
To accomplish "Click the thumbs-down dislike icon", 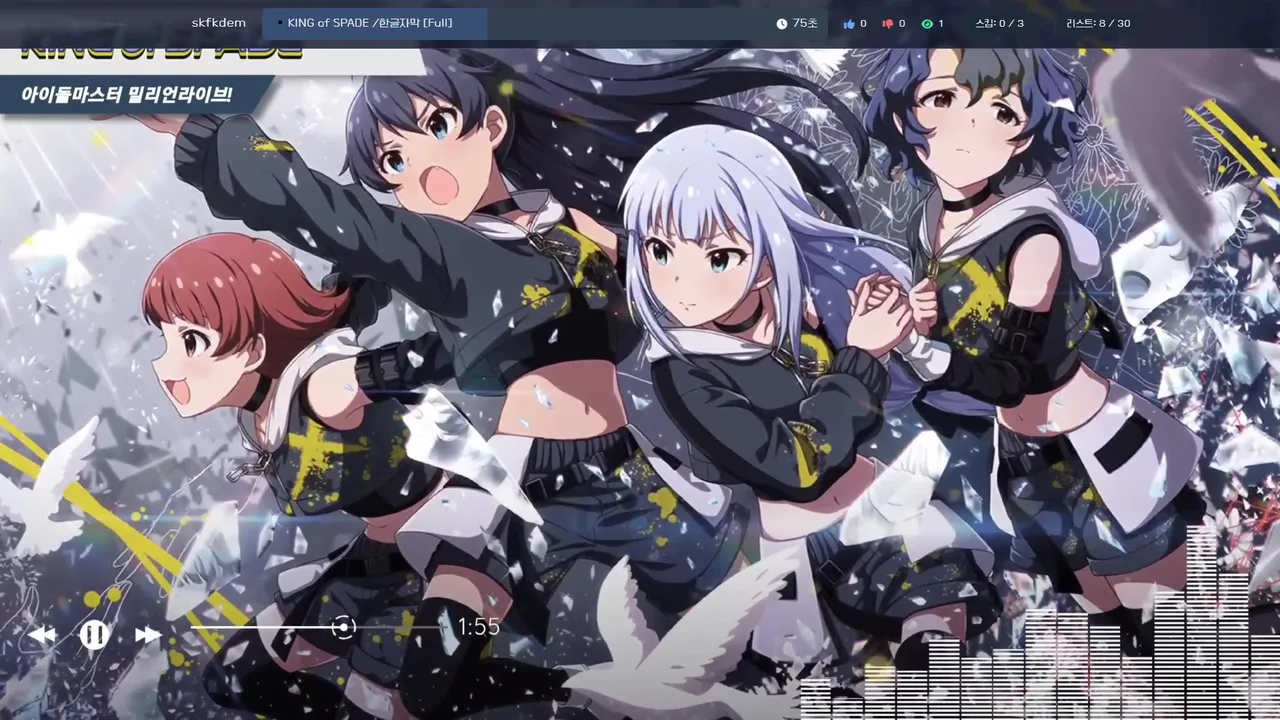I will 887,23.
